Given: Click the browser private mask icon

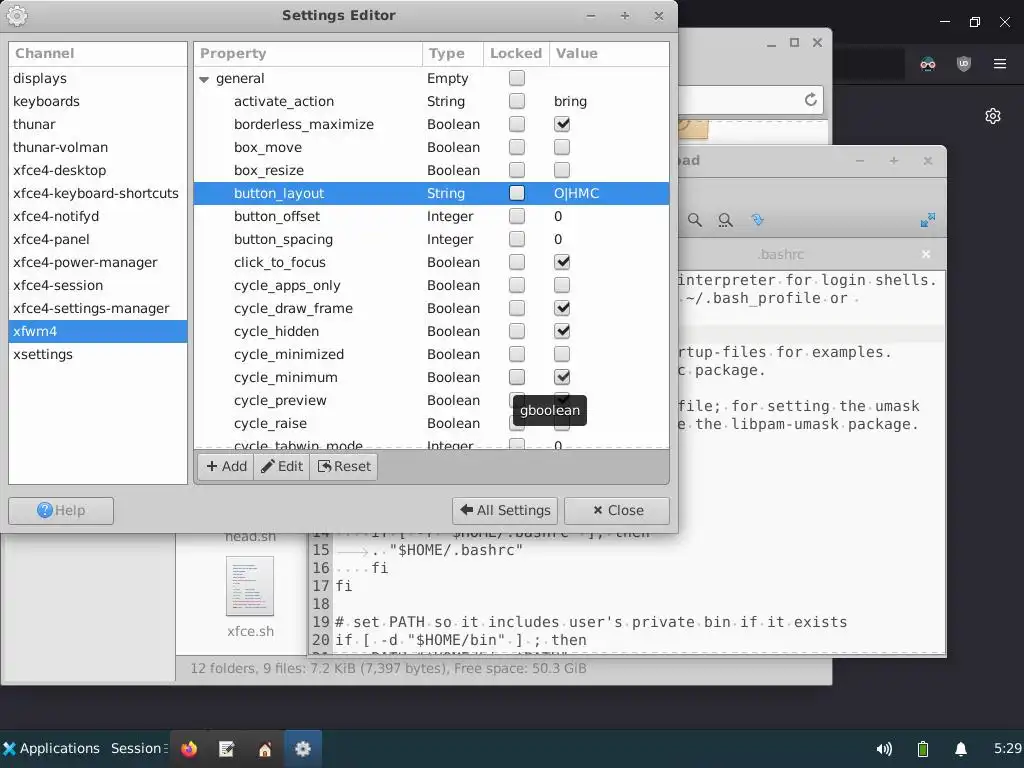Looking at the screenshot, I should [928, 63].
